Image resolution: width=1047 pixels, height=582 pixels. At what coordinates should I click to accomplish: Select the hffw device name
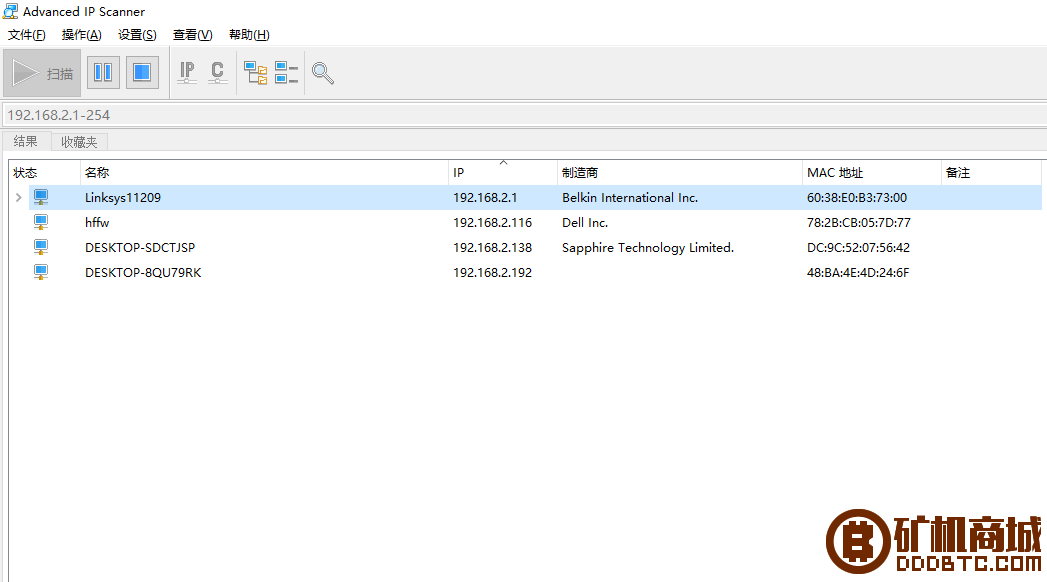click(x=97, y=222)
